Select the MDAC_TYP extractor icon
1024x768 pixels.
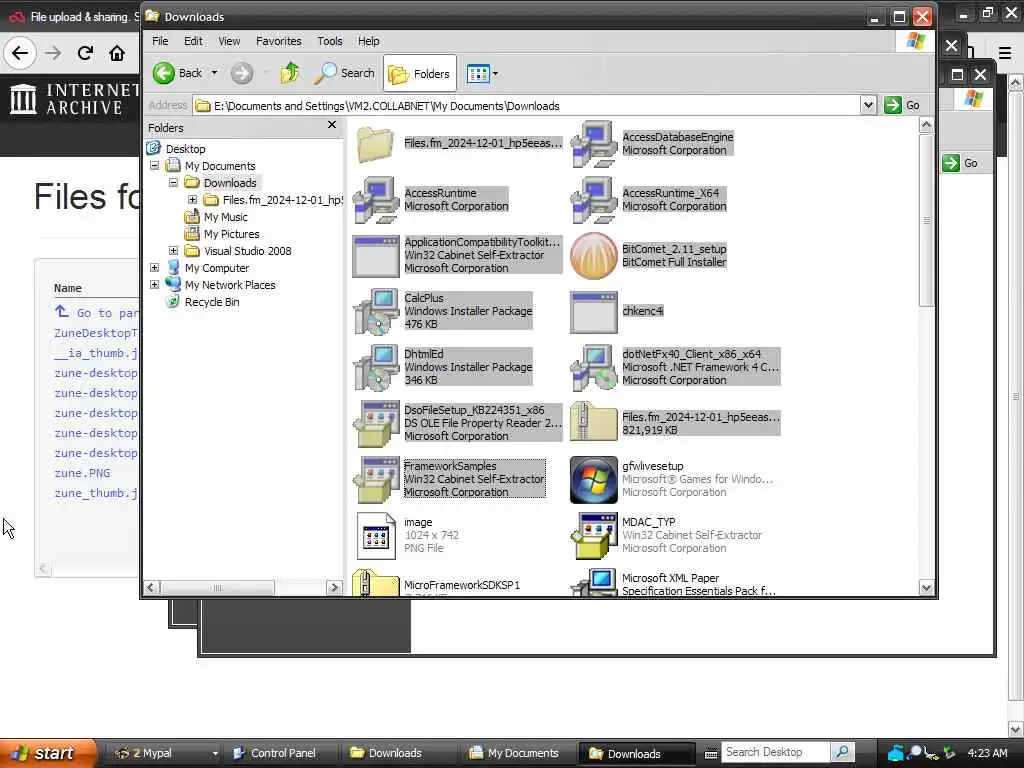(594, 536)
